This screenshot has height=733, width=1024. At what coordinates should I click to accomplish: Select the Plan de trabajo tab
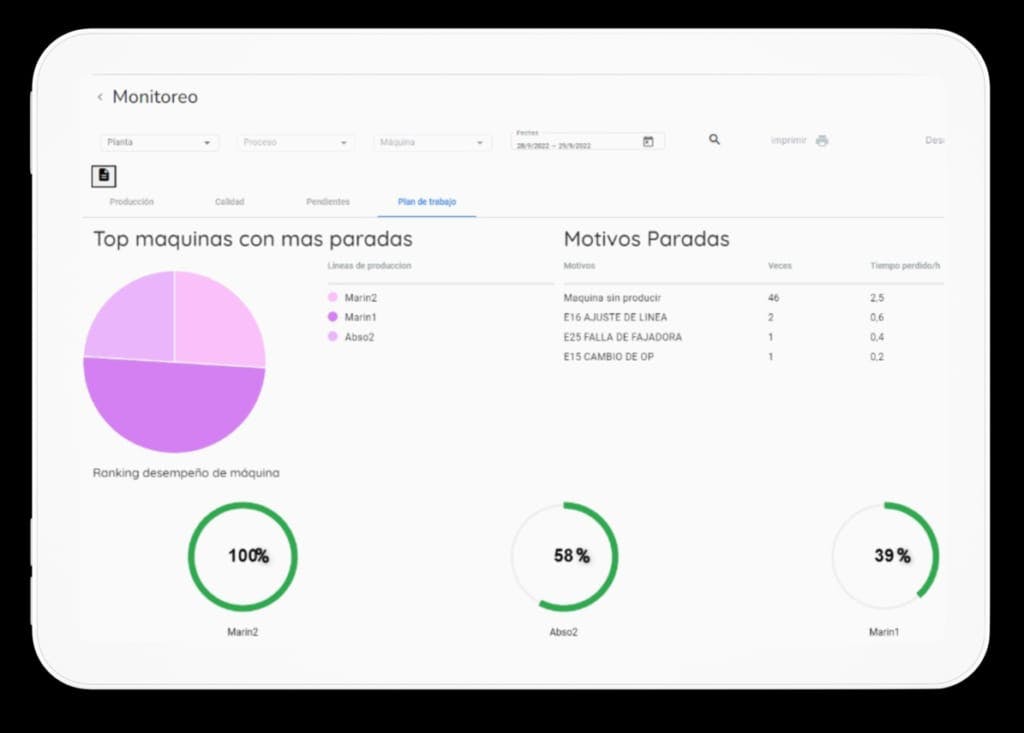[x=427, y=202]
